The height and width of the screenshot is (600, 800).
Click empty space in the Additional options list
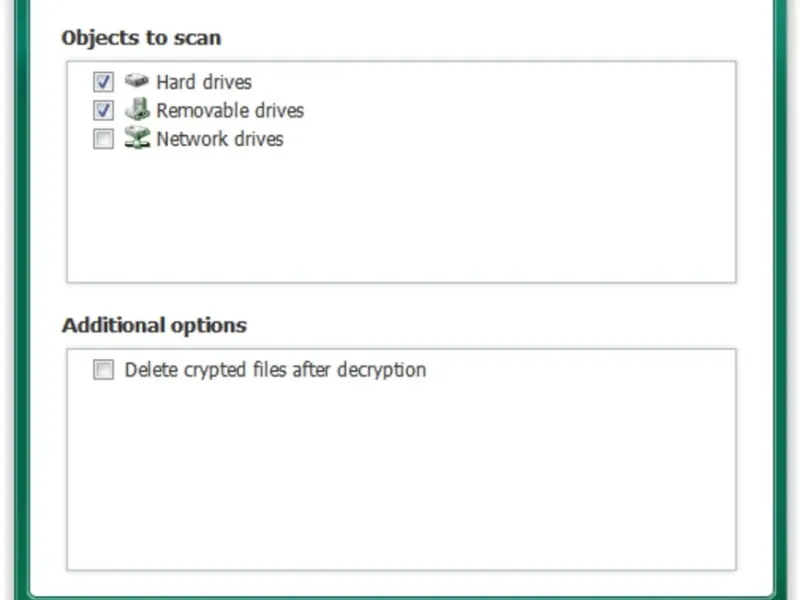coord(400,470)
